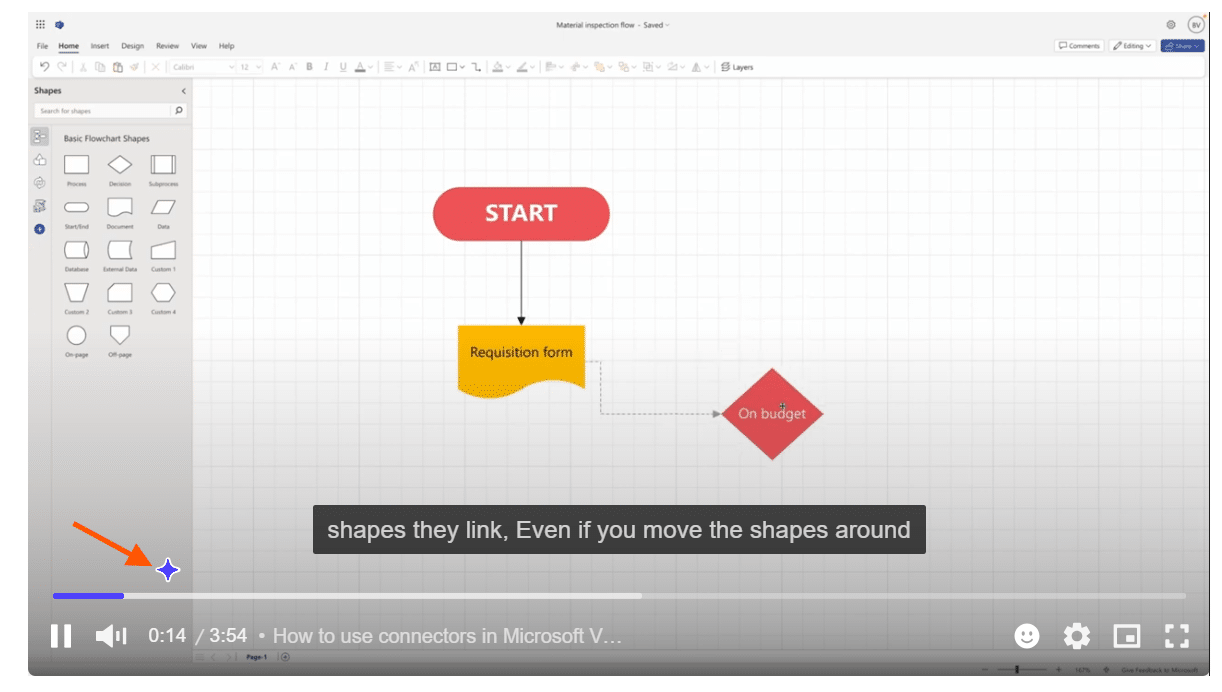Screen dimensions: 1222x692
Task: Open the Insert ribbon tab
Action: point(100,46)
